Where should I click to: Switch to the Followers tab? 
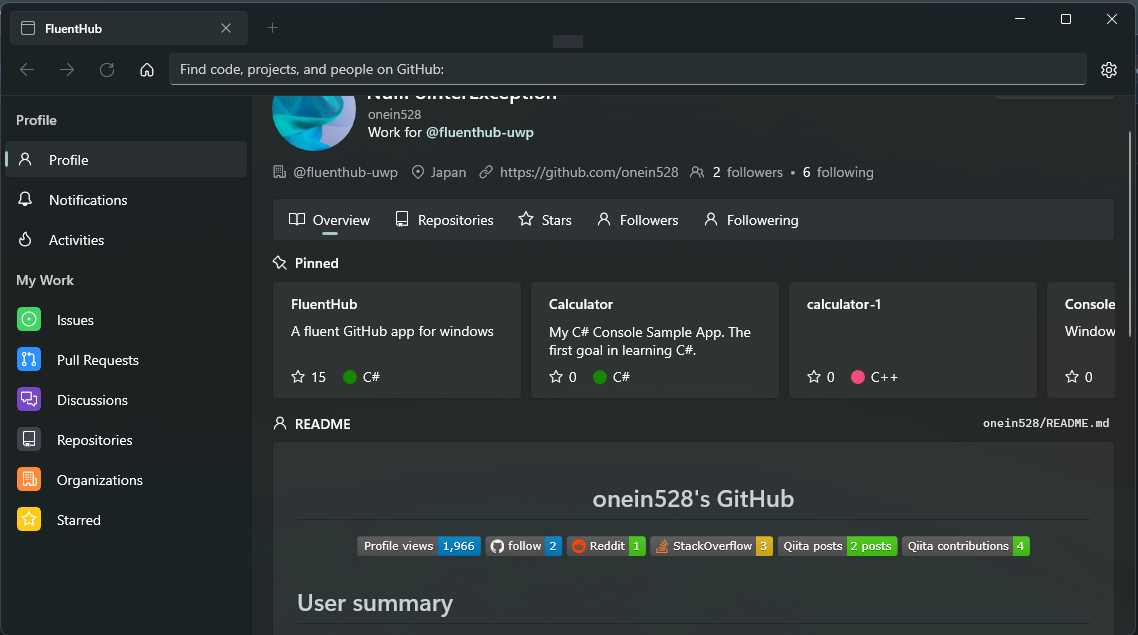point(637,219)
